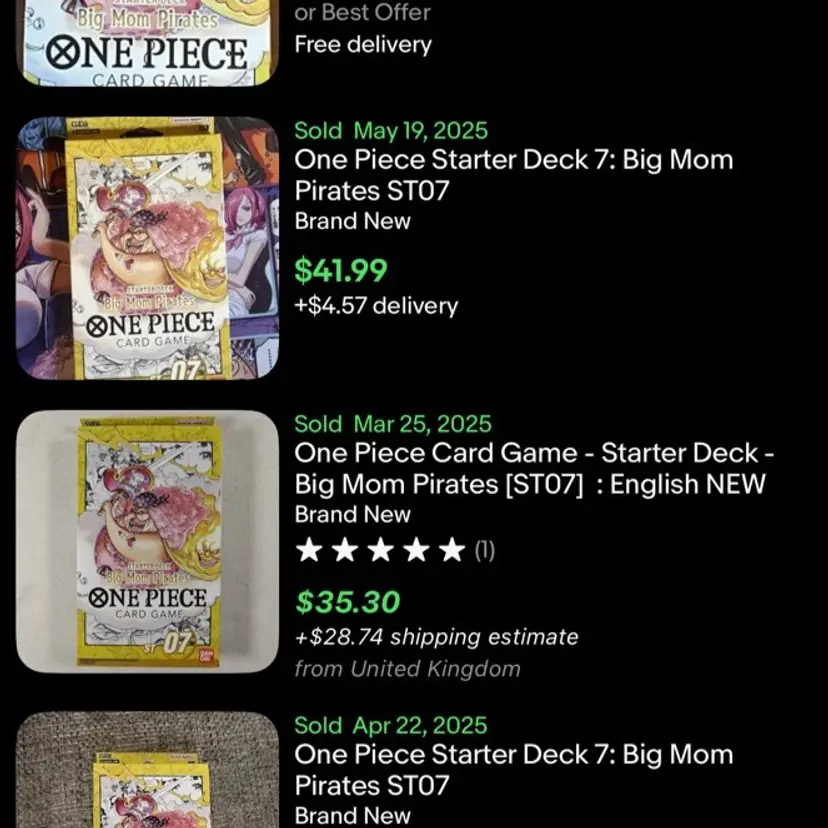
Task: Tap the "or Best Offer" text
Action: point(362,13)
